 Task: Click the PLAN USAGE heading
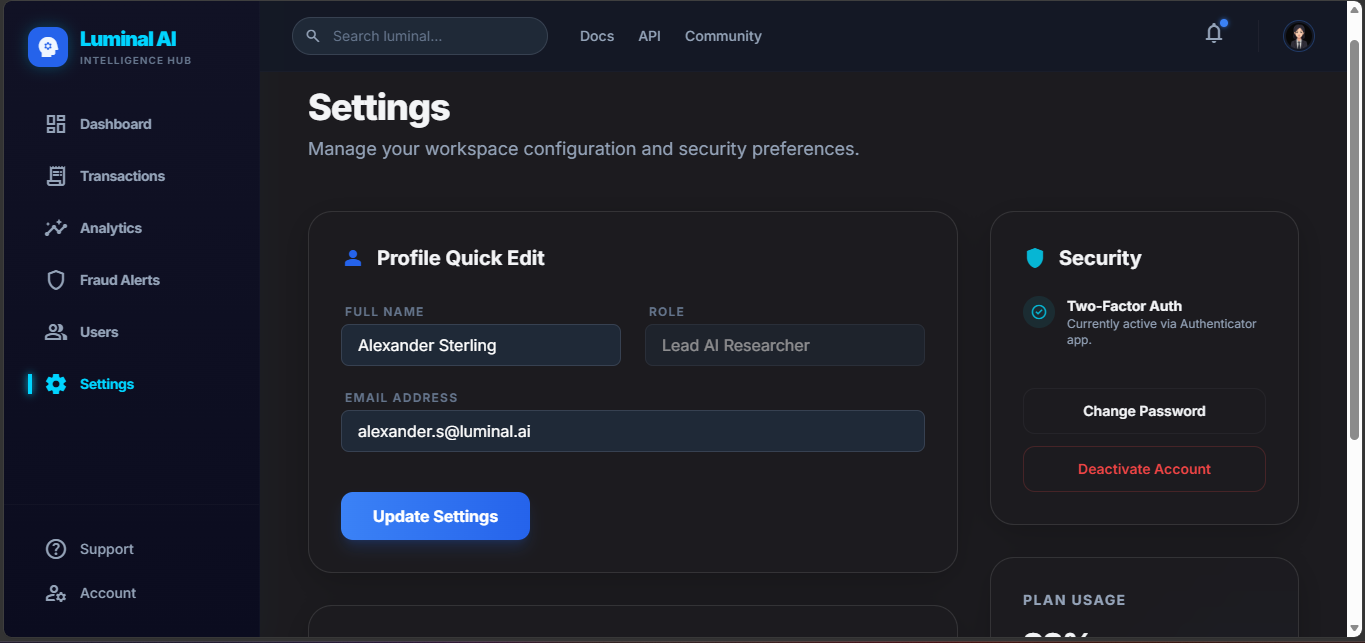click(1074, 600)
